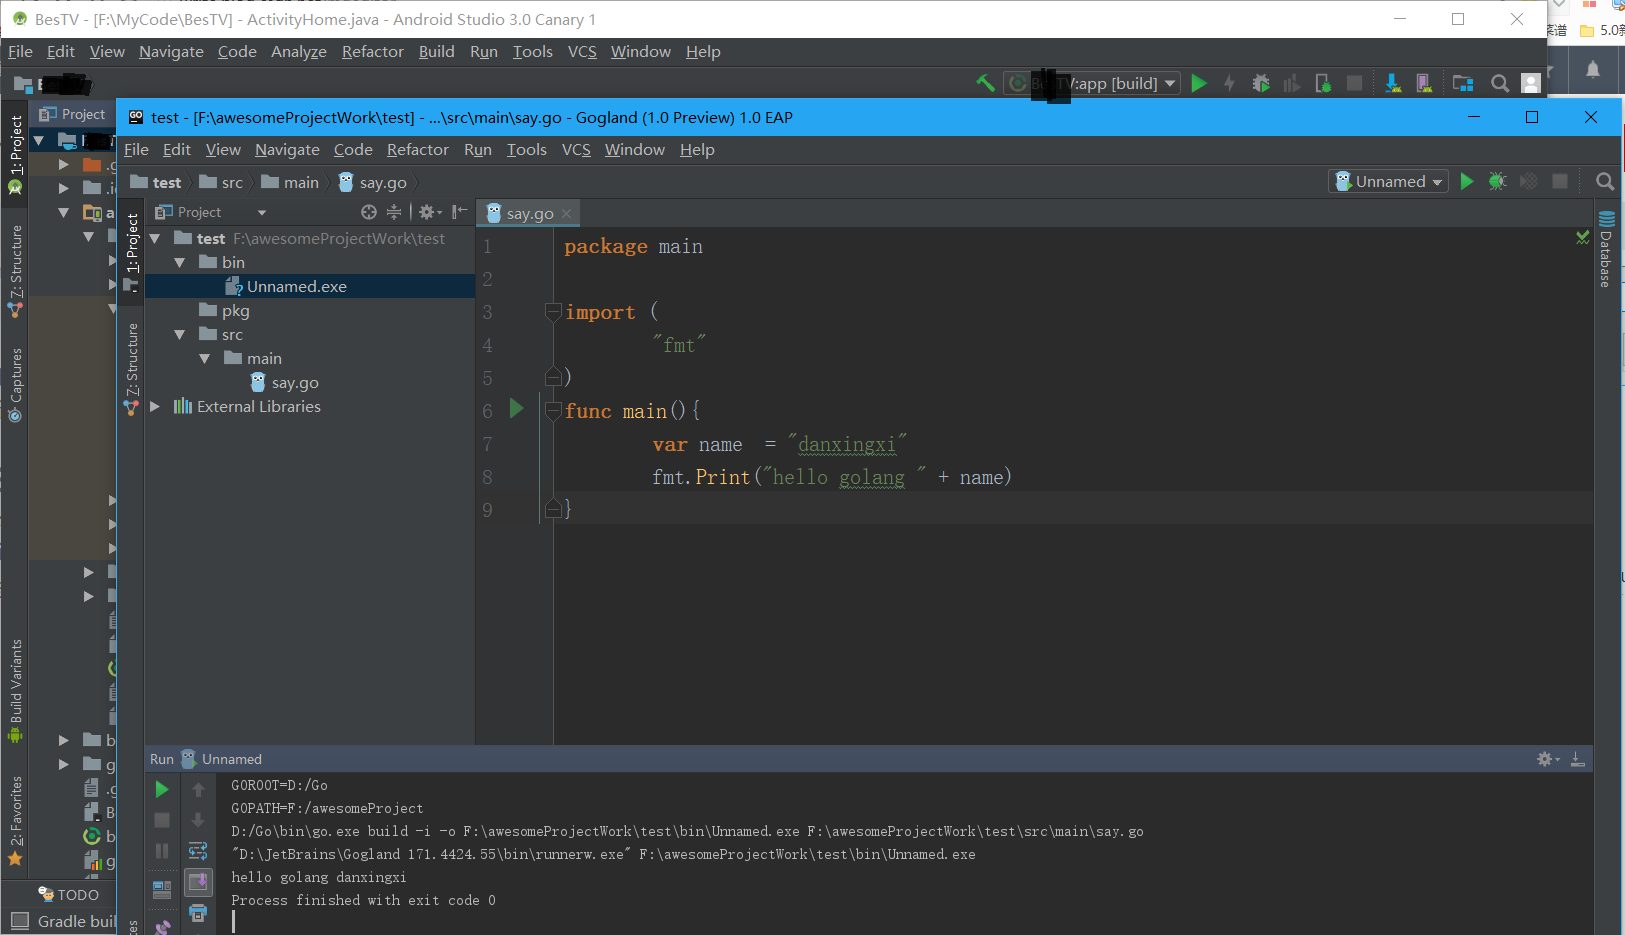Click green run gutter arrow beside func main
This screenshot has width=1625, height=935.
(516, 408)
